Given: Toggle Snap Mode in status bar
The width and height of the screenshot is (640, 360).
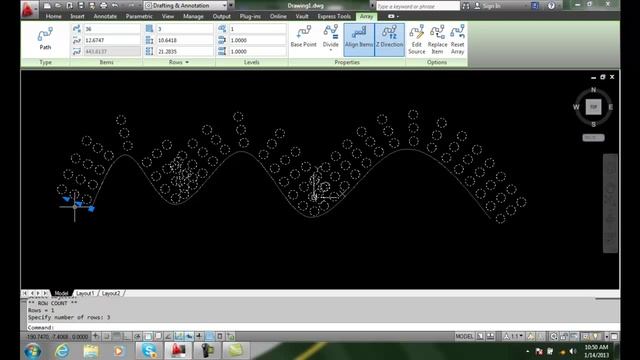Looking at the screenshot, I should click(106, 336).
